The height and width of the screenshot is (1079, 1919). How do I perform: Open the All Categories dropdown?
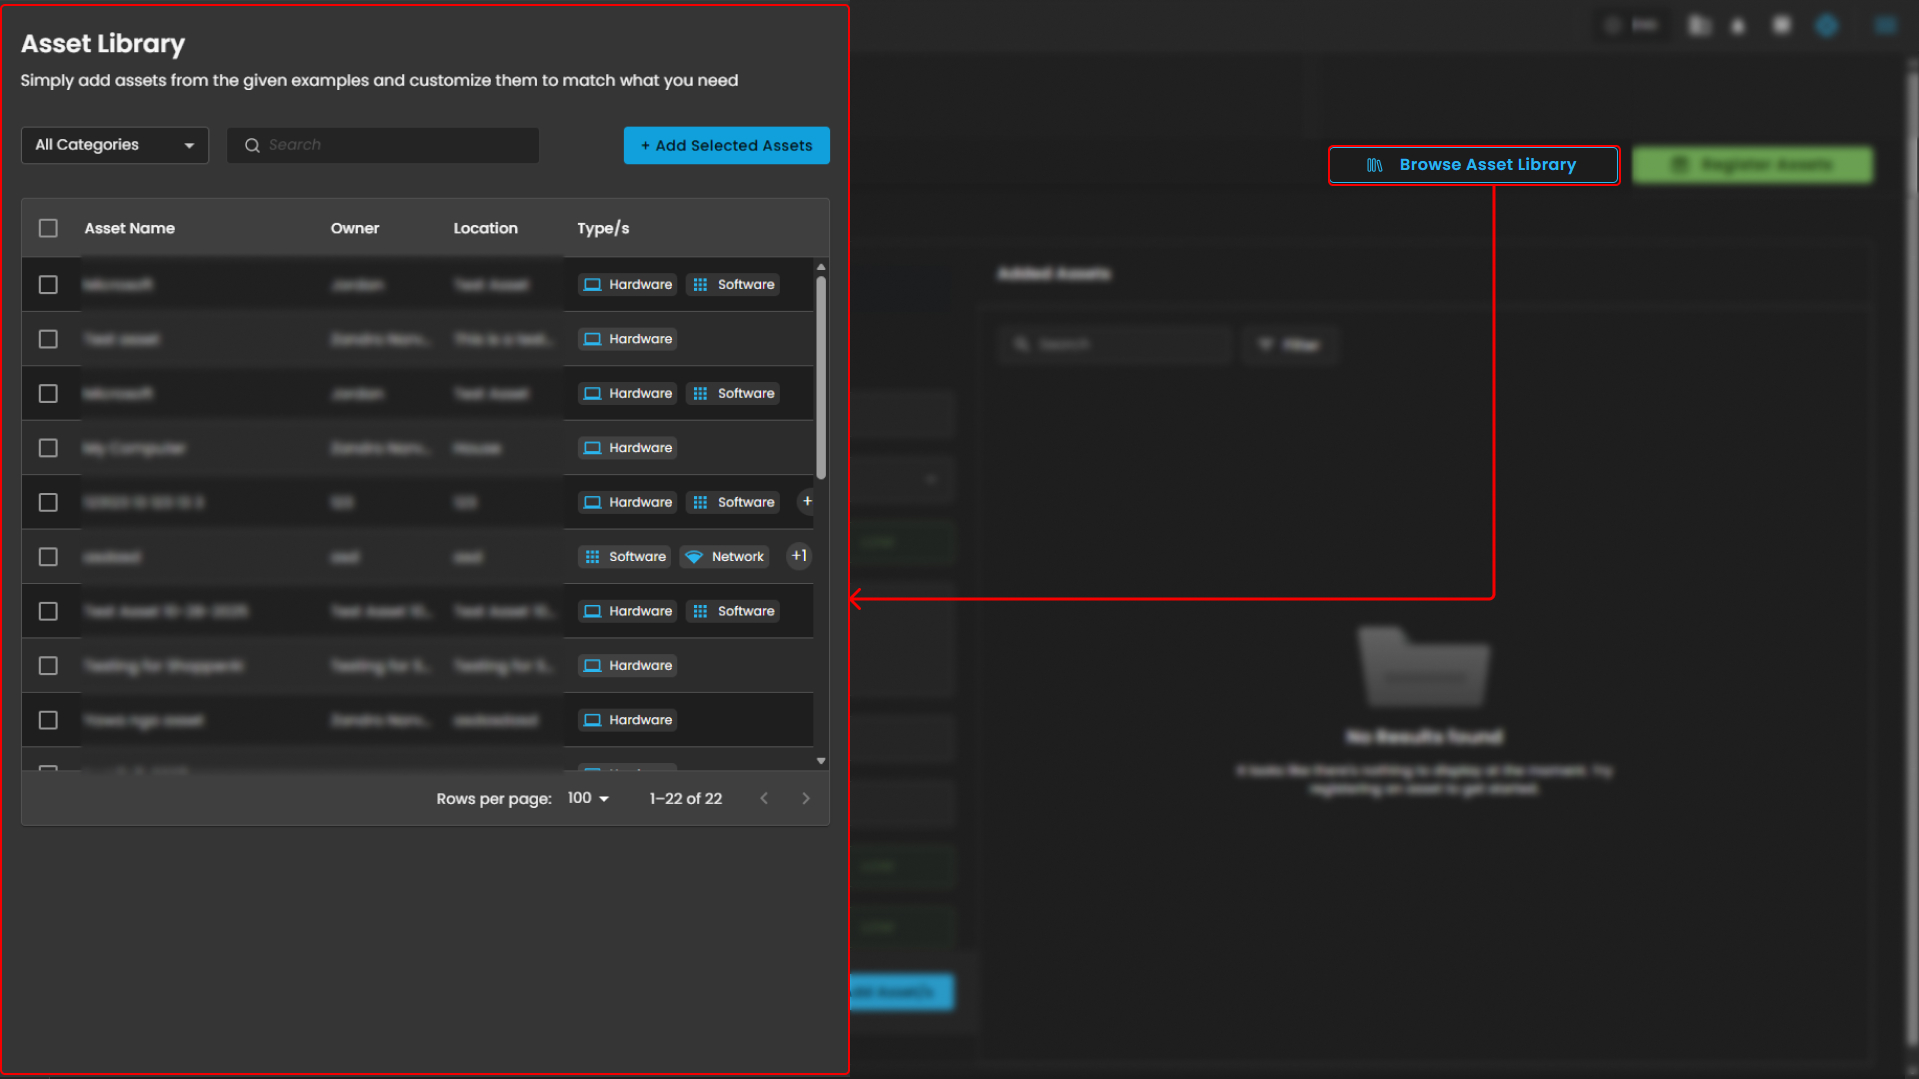pos(115,145)
